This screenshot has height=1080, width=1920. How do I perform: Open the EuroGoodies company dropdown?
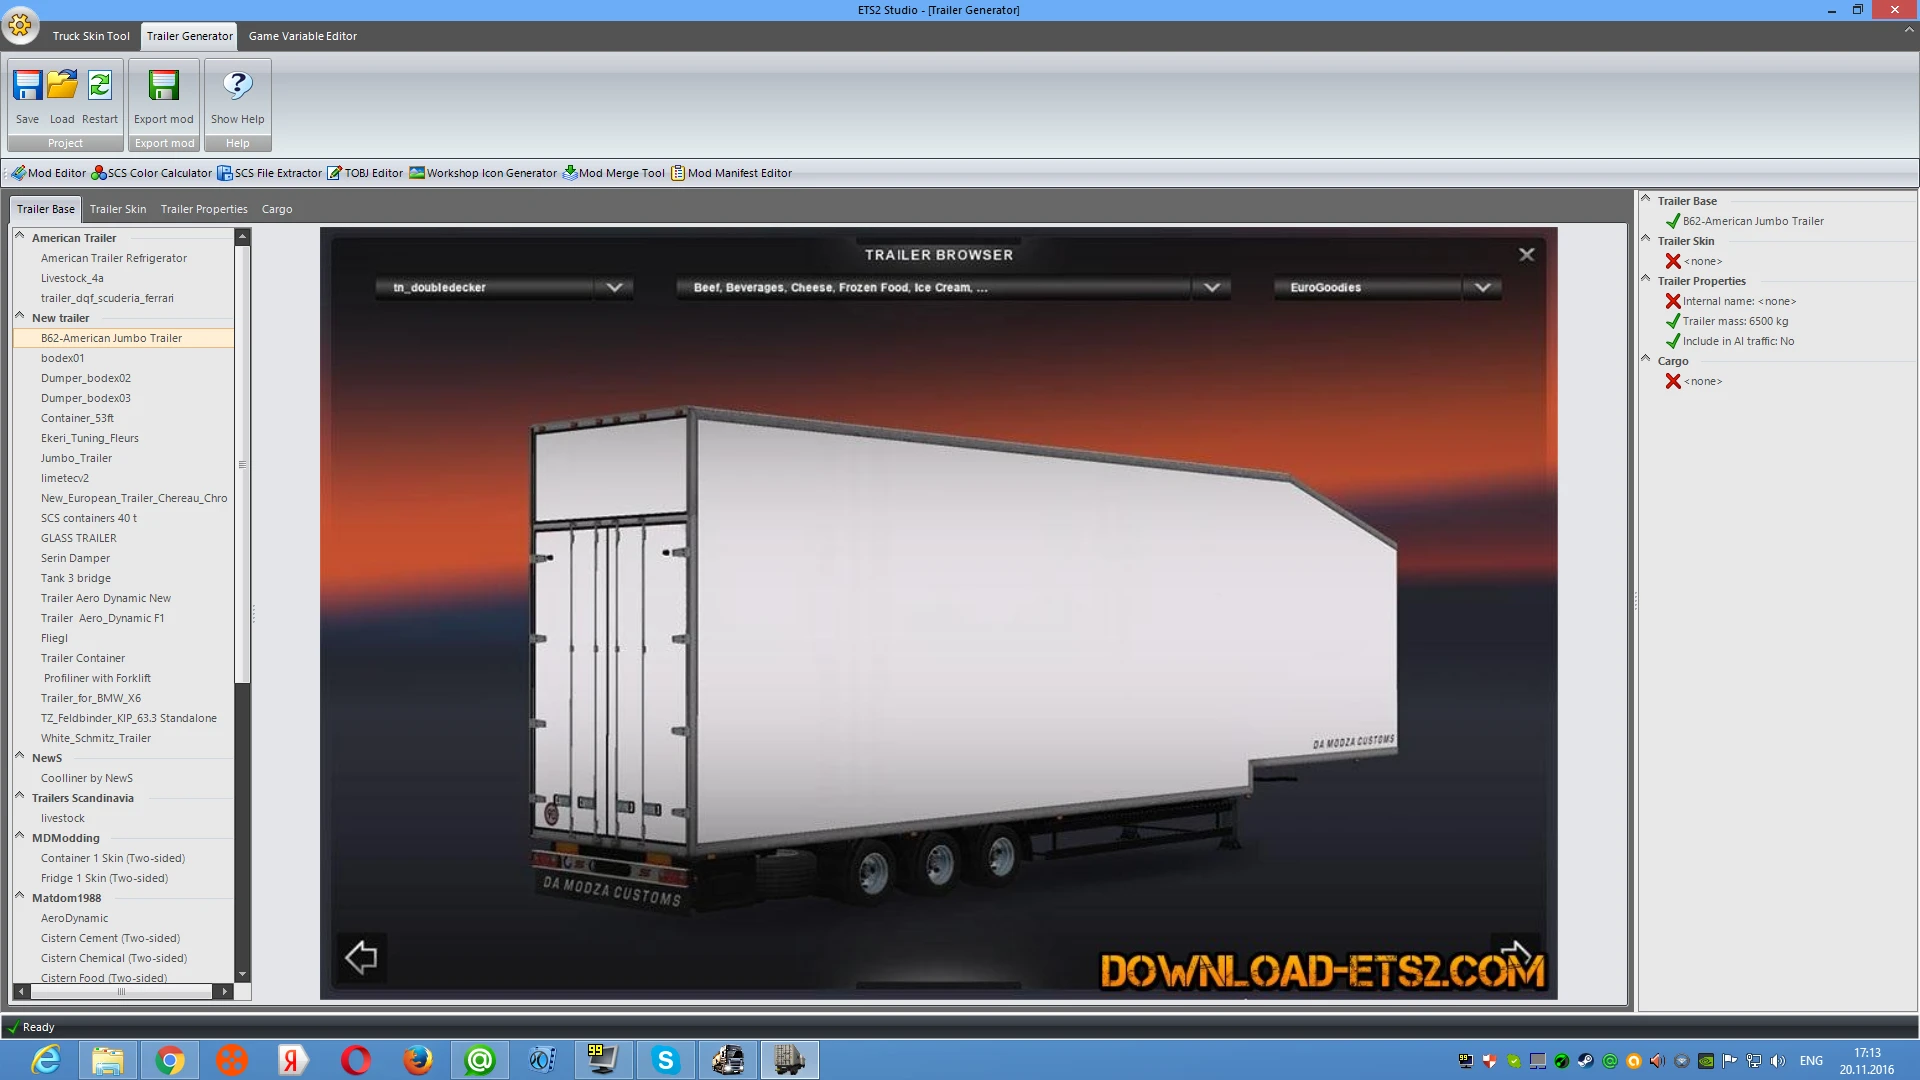[1483, 288]
